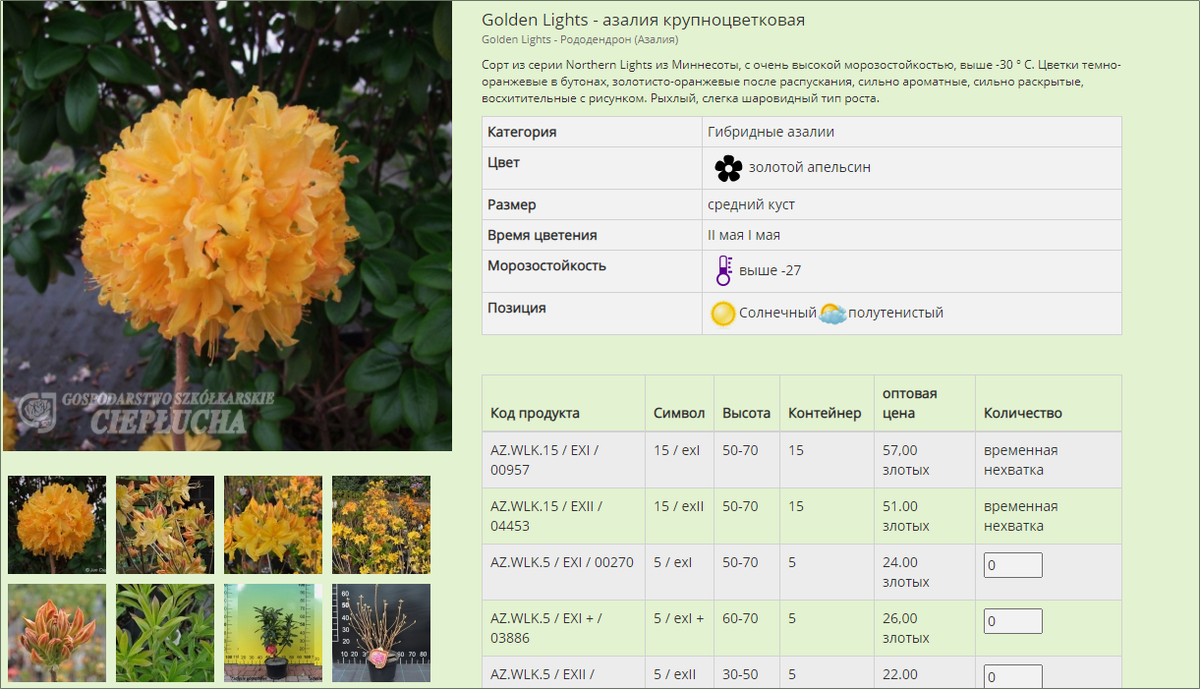Click the '51,00 злотых' price
The height and width of the screenshot is (689, 1200).
pyautogui.click(x=906, y=516)
